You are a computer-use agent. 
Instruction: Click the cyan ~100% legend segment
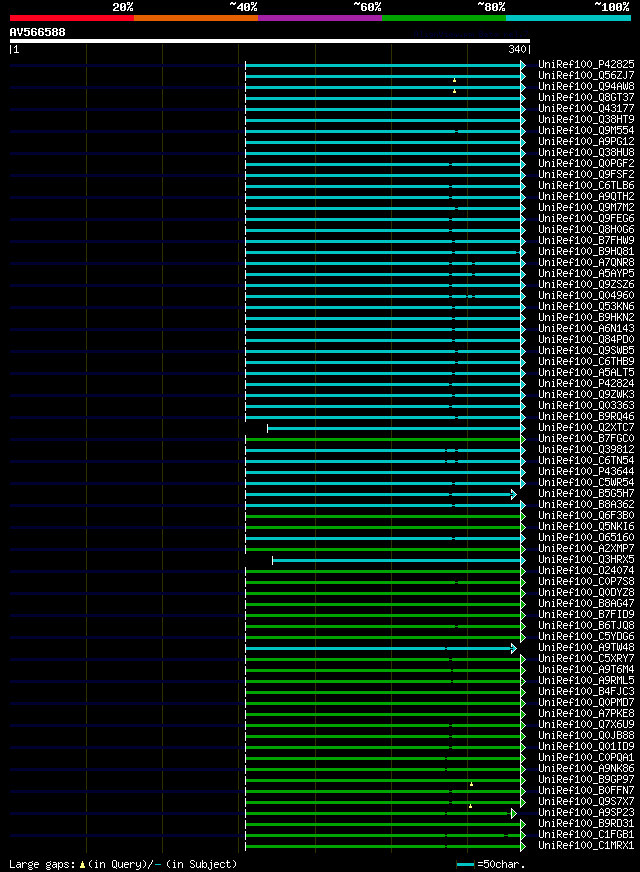tap(568, 18)
